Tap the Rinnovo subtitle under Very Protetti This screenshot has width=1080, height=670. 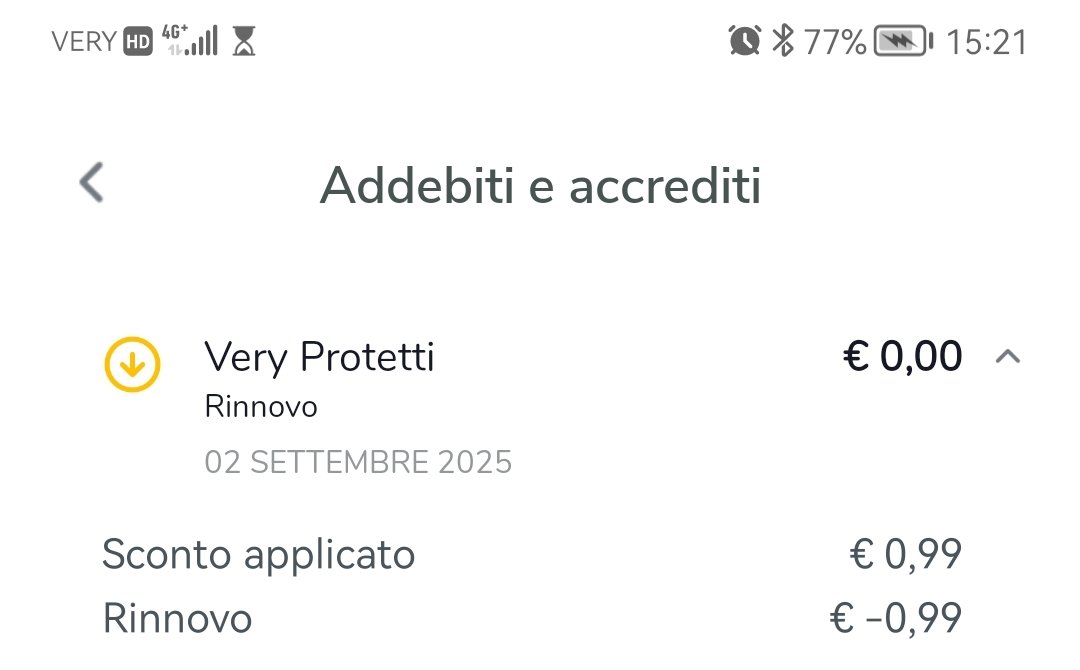[261, 407]
